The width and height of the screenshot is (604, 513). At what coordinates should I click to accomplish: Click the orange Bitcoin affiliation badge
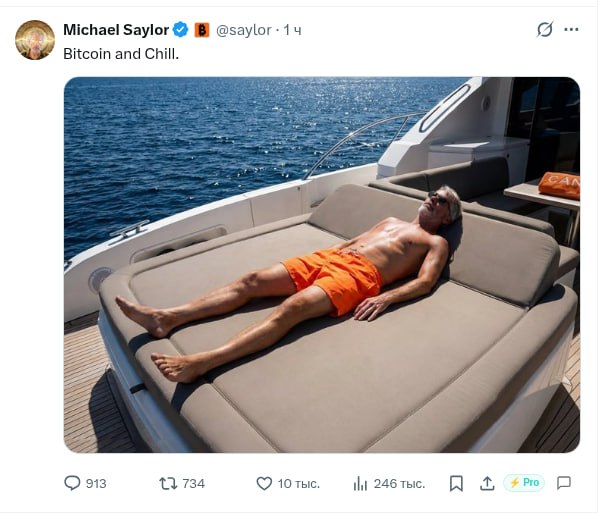coord(201,30)
